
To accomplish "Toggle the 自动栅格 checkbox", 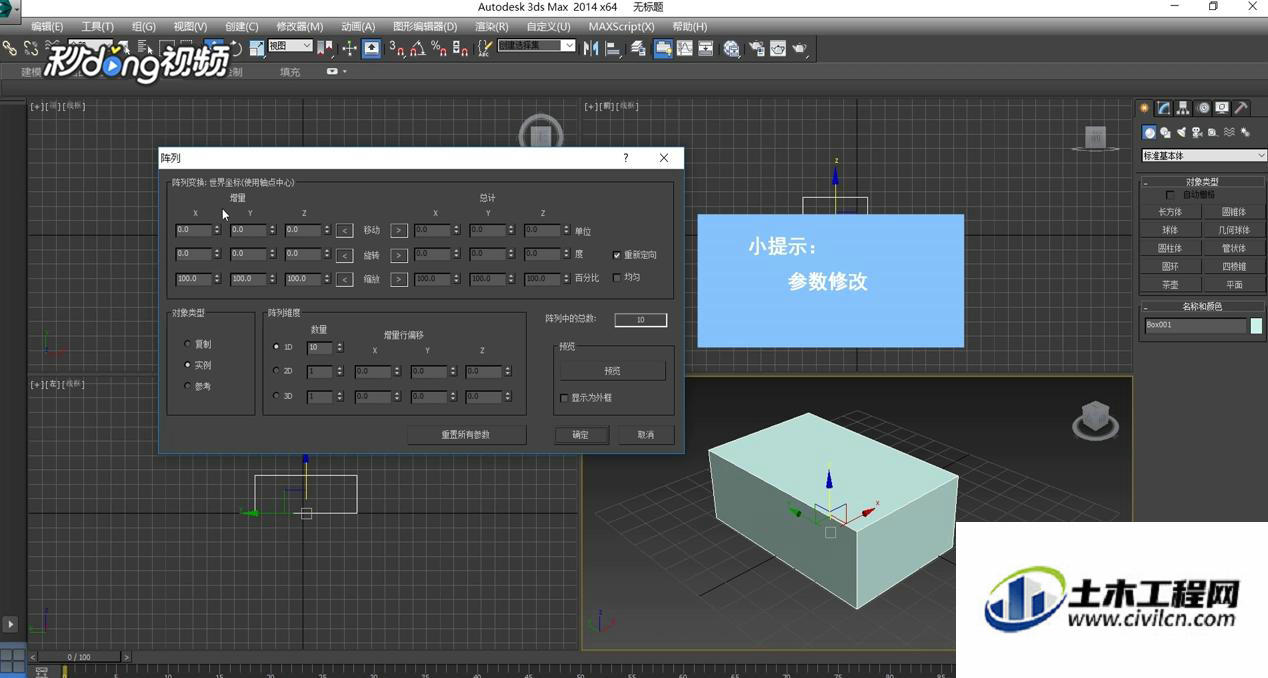I will point(1171,195).
